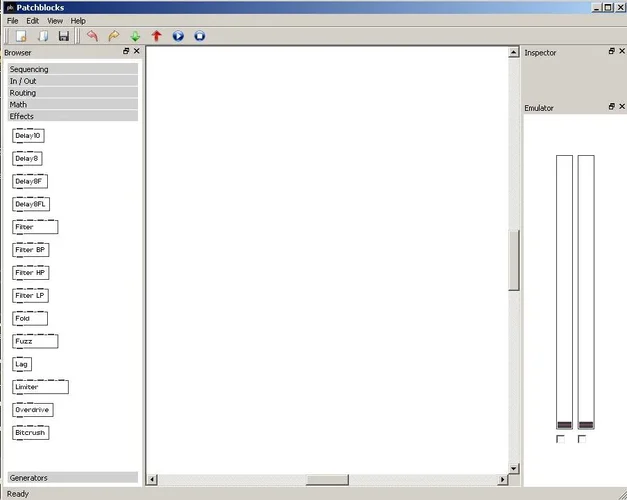627x500 pixels.
Task: Select the Lag block
Action: (22, 364)
